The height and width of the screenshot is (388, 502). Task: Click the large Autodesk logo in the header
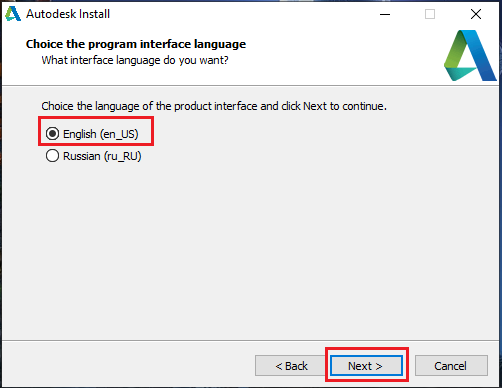tap(470, 55)
